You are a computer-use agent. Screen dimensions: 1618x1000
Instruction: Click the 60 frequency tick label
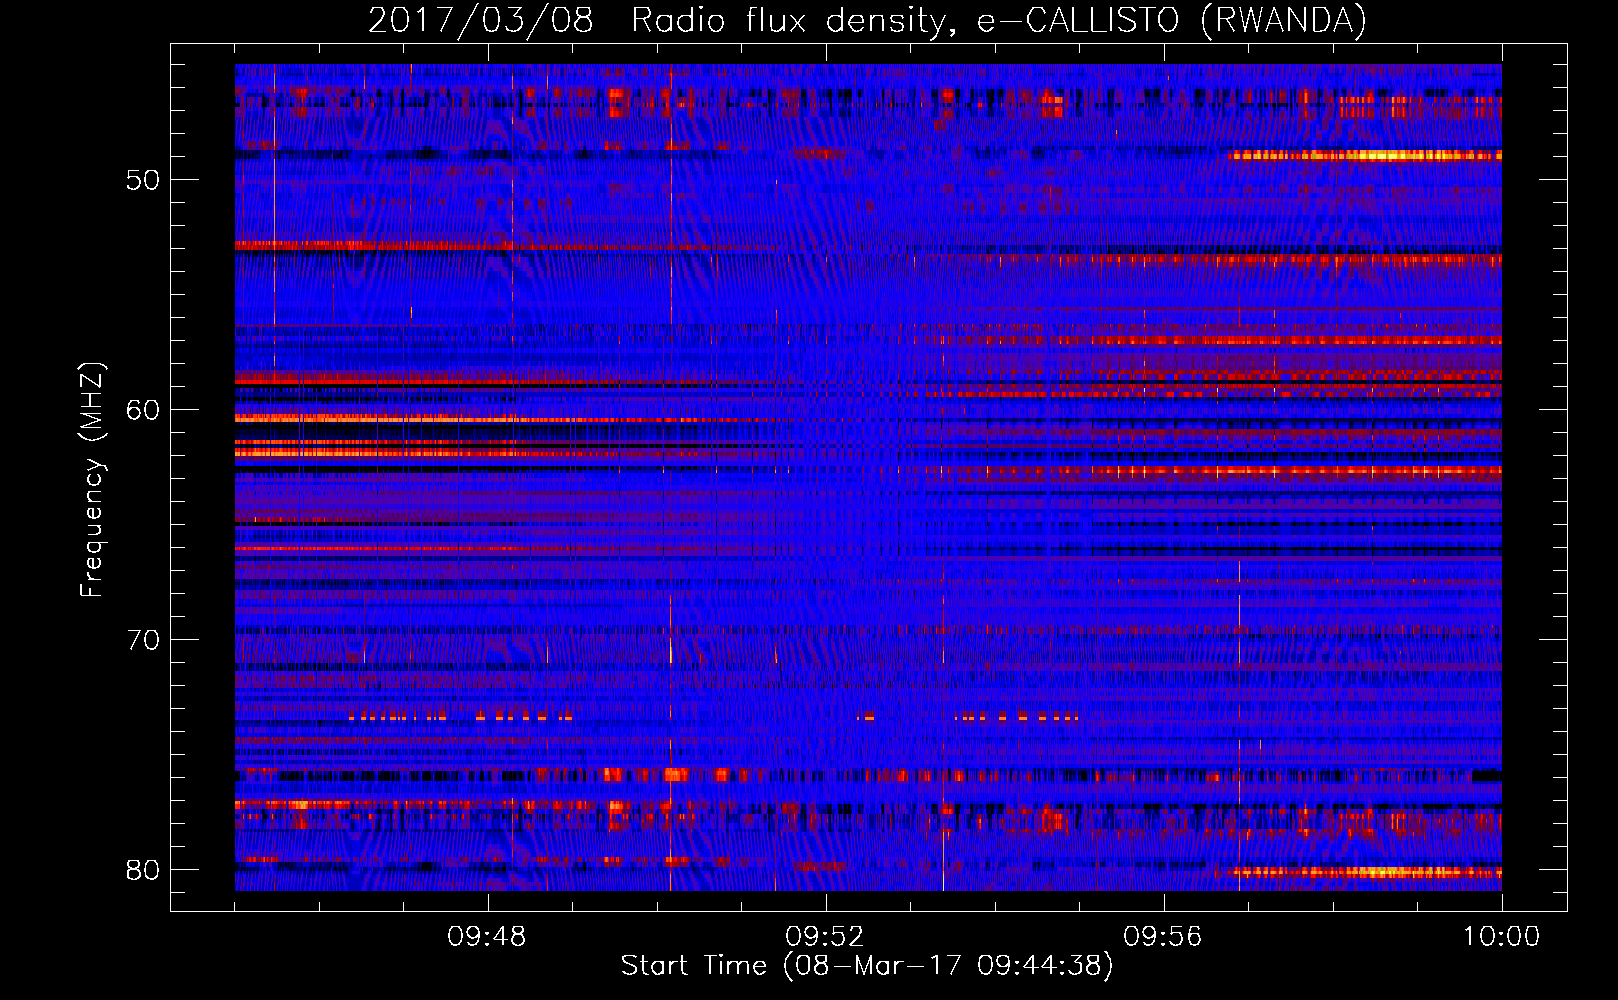click(x=143, y=410)
